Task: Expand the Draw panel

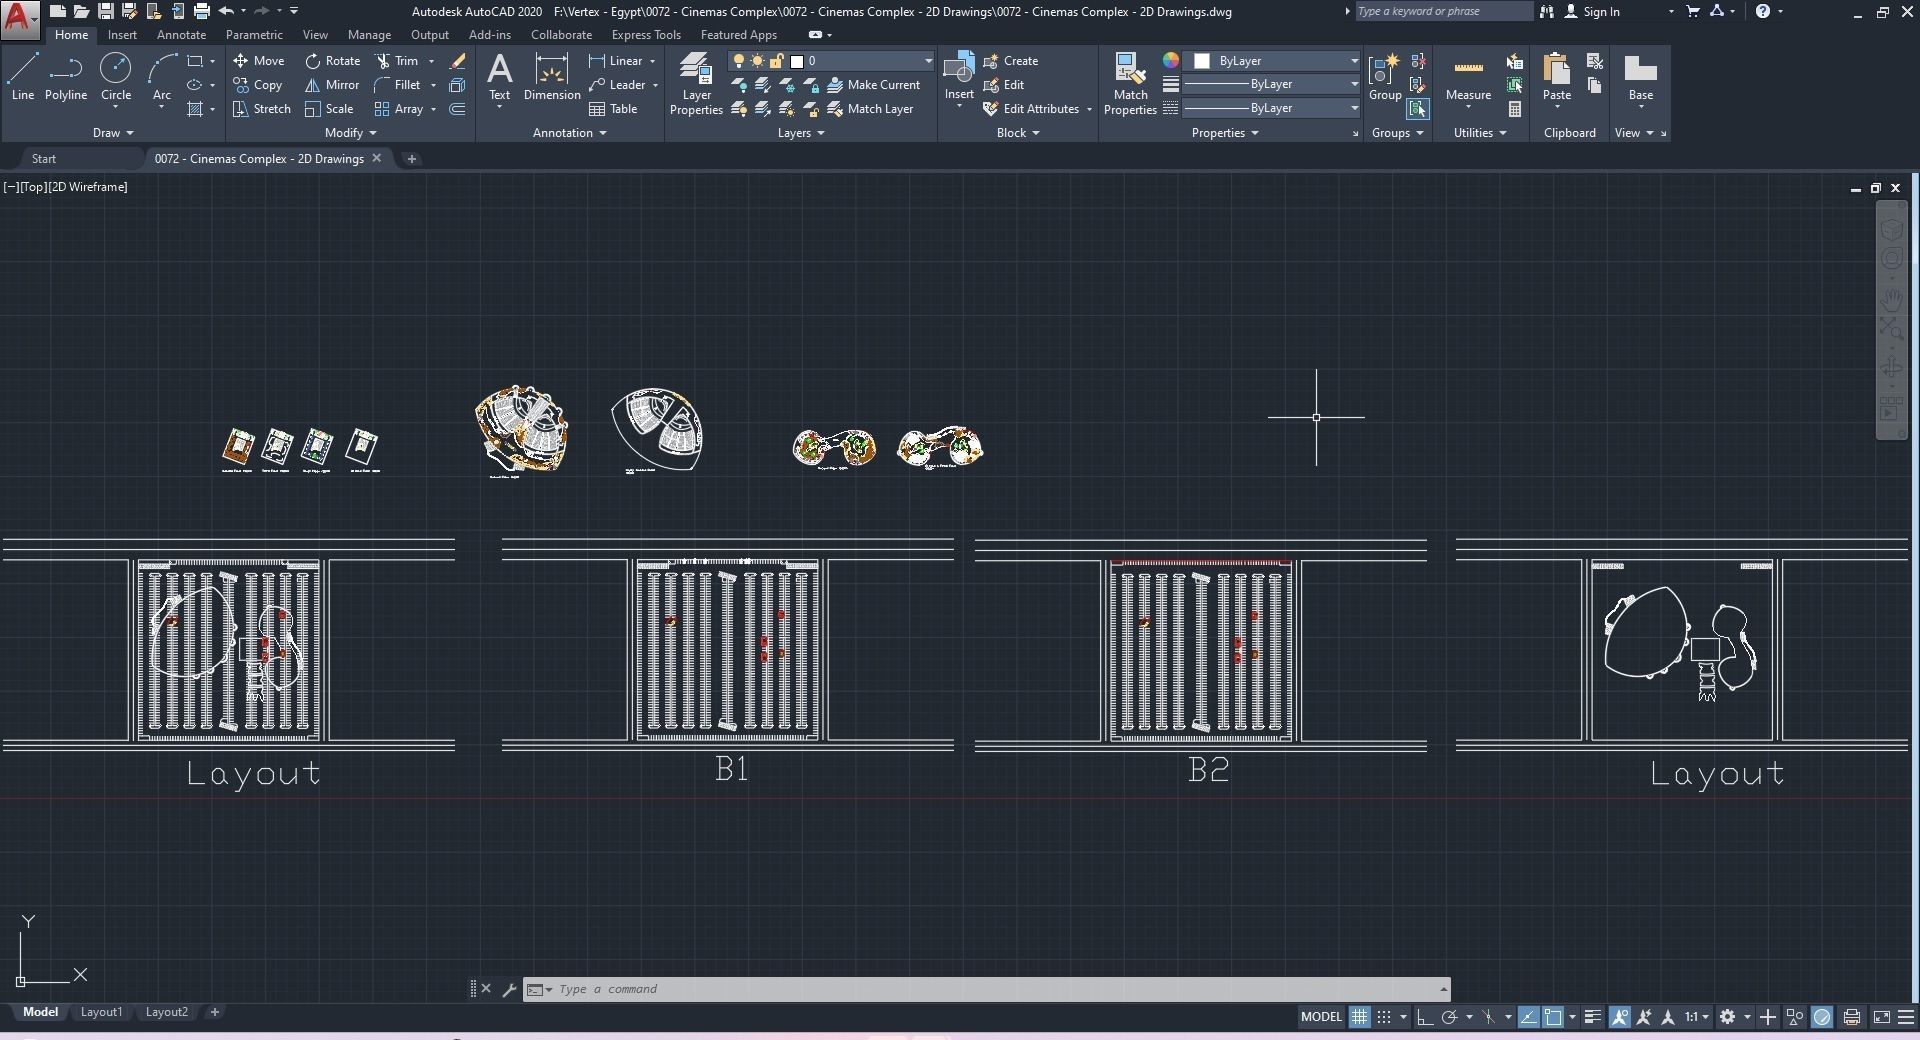Action: pos(113,133)
